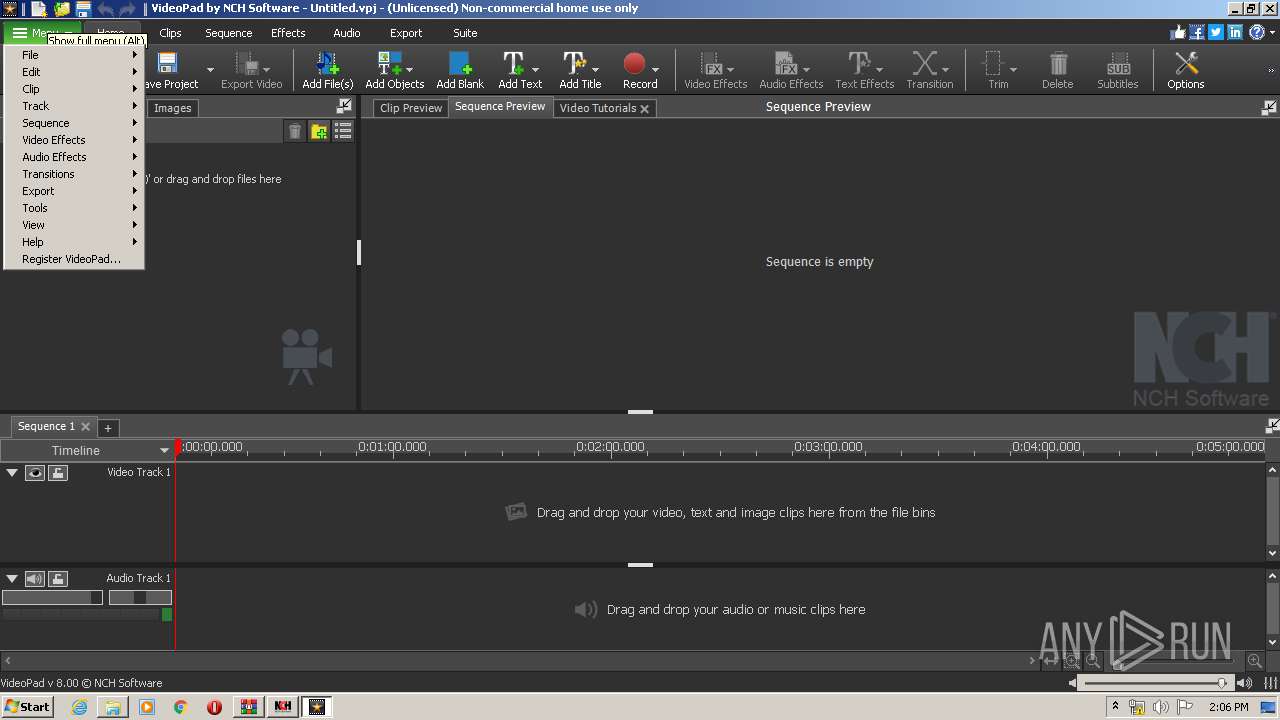Click the thumbs-up like icon
Image resolution: width=1280 pixels, height=720 pixels.
(x=1178, y=32)
